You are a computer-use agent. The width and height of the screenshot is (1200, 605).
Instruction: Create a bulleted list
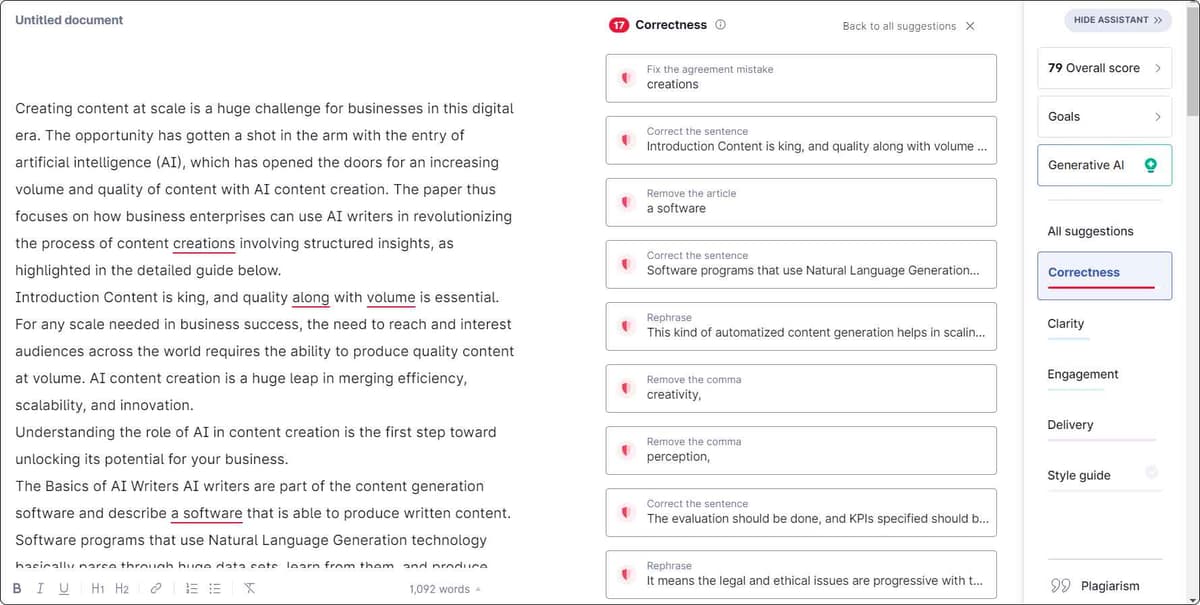click(214, 589)
